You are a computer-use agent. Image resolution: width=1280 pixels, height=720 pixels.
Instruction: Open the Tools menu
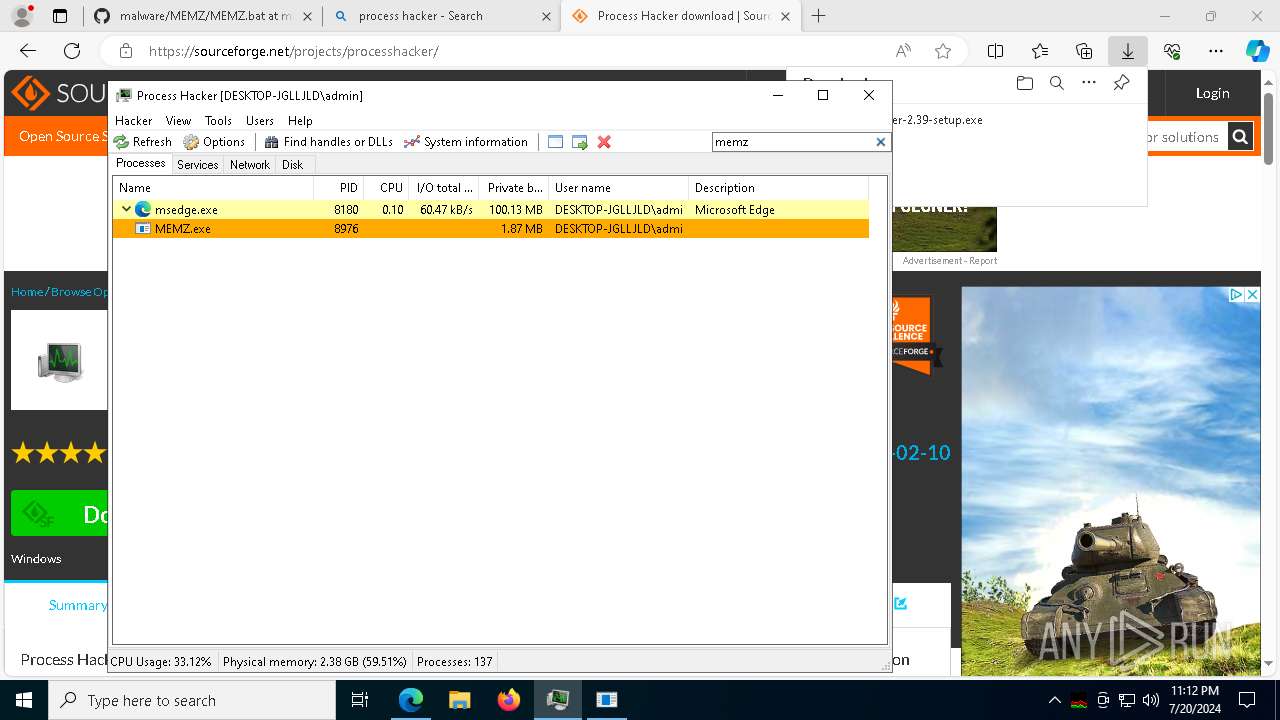(x=218, y=120)
